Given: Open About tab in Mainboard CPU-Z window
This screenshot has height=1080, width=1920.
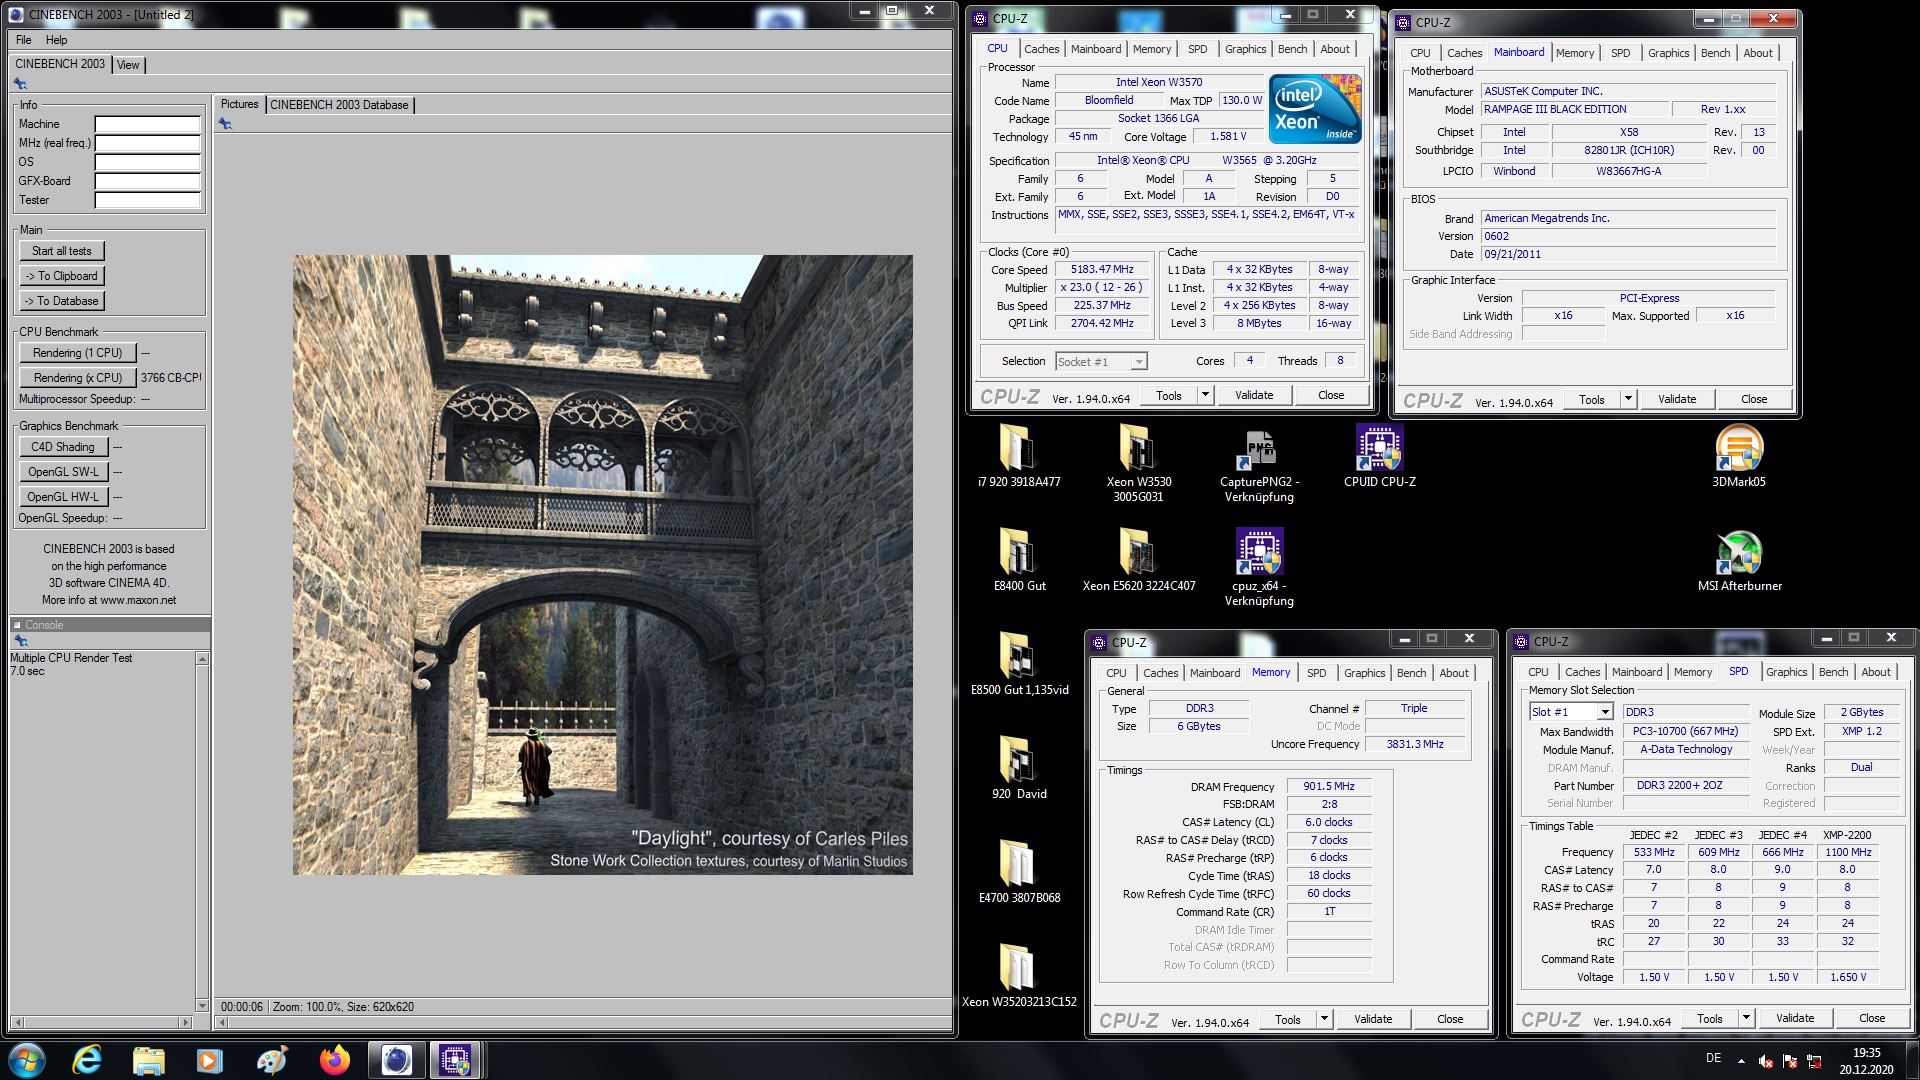Looking at the screenshot, I should (x=1758, y=53).
